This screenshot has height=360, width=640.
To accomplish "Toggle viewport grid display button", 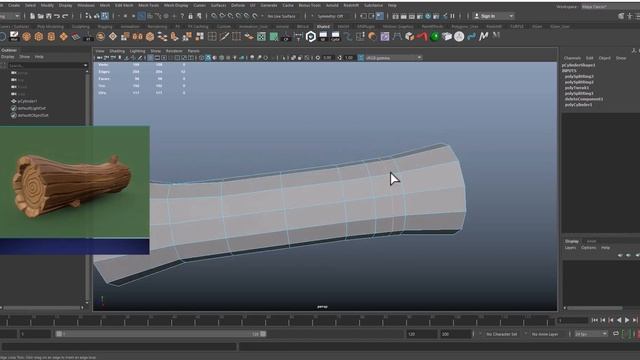I will pyautogui.click(x=151, y=58).
